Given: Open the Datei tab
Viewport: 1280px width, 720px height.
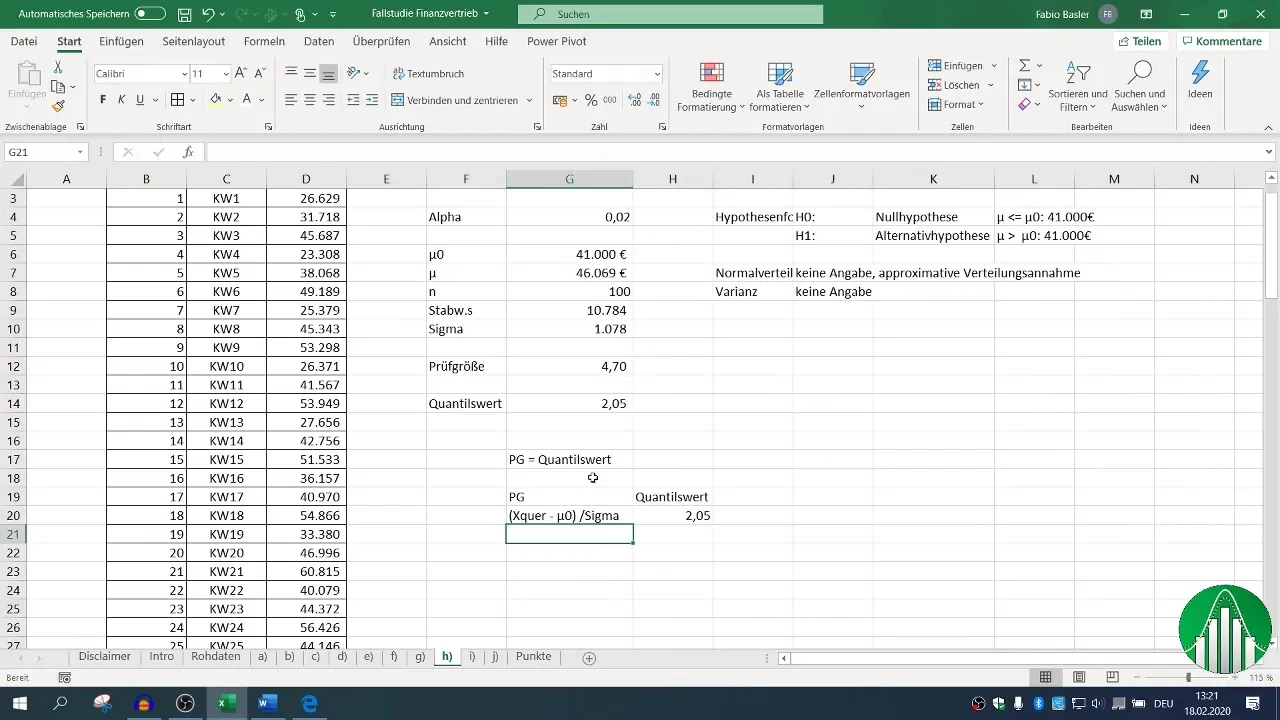Looking at the screenshot, I should point(24,41).
